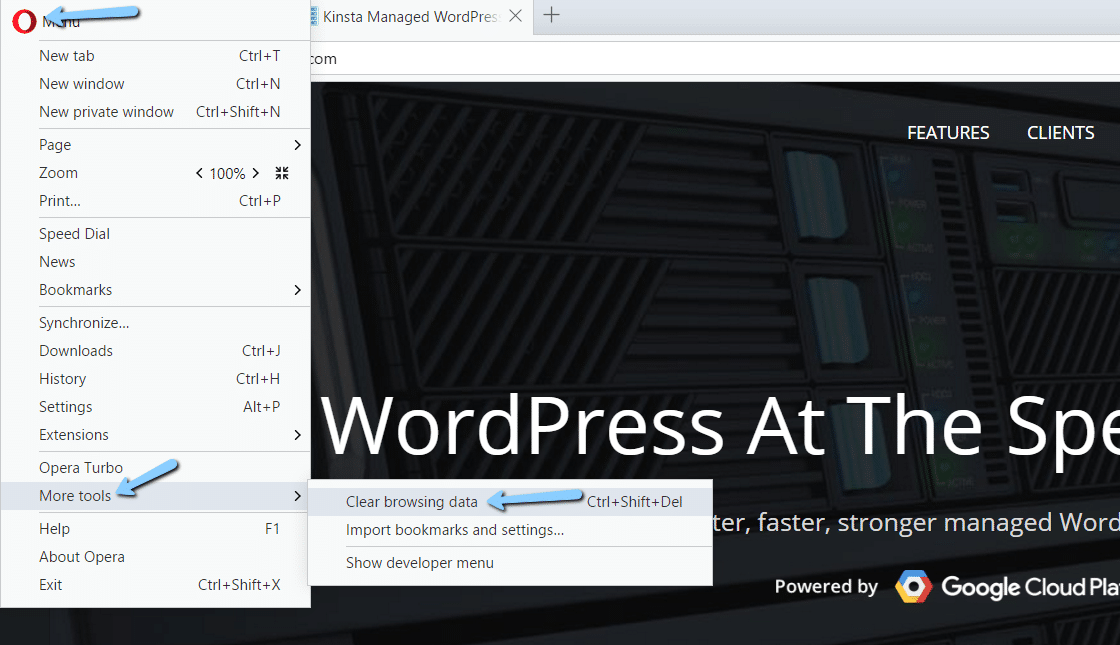Select Clear browsing data
The image size is (1120, 645).
pos(411,502)
